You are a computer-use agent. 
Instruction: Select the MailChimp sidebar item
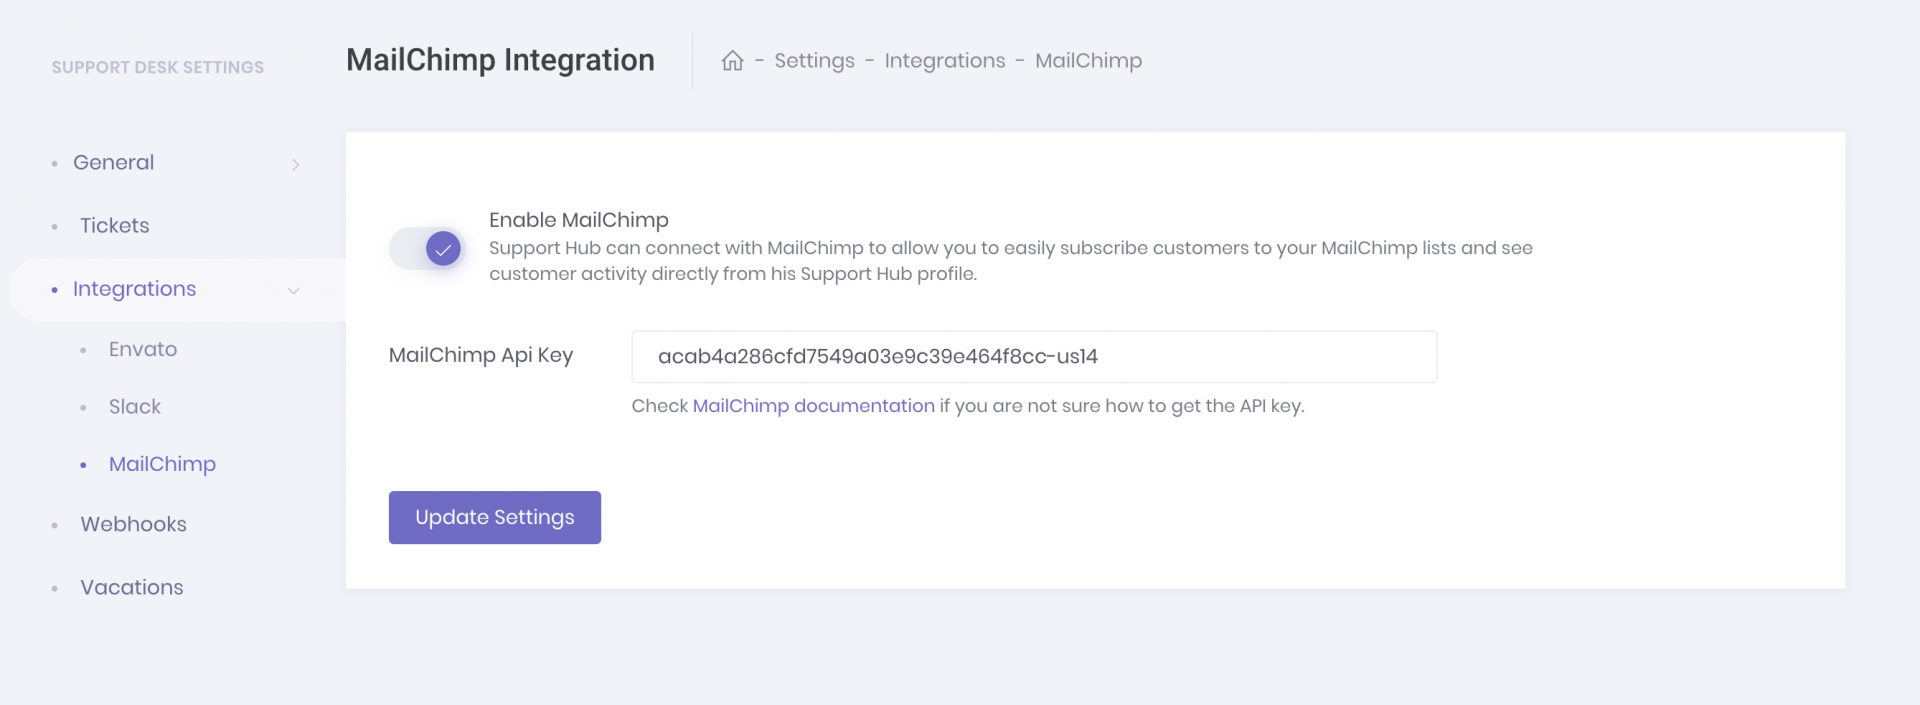click(x=162, y=464)
